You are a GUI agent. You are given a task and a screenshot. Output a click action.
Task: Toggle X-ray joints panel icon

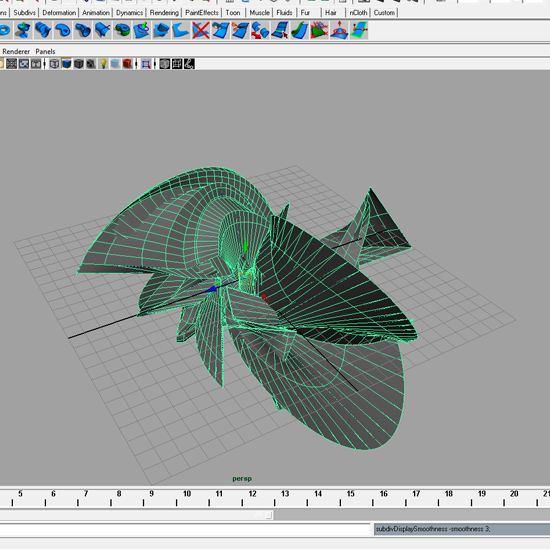(x=189, y=64)
